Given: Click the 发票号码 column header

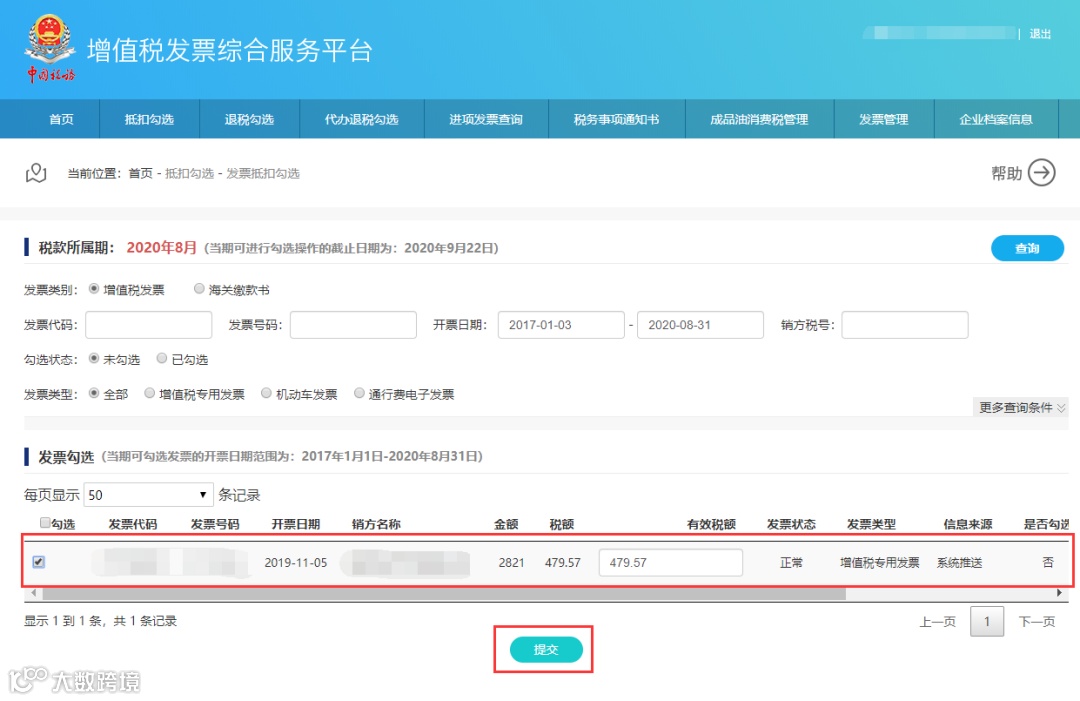Looking at the screenshot, I should coord(215,524).
